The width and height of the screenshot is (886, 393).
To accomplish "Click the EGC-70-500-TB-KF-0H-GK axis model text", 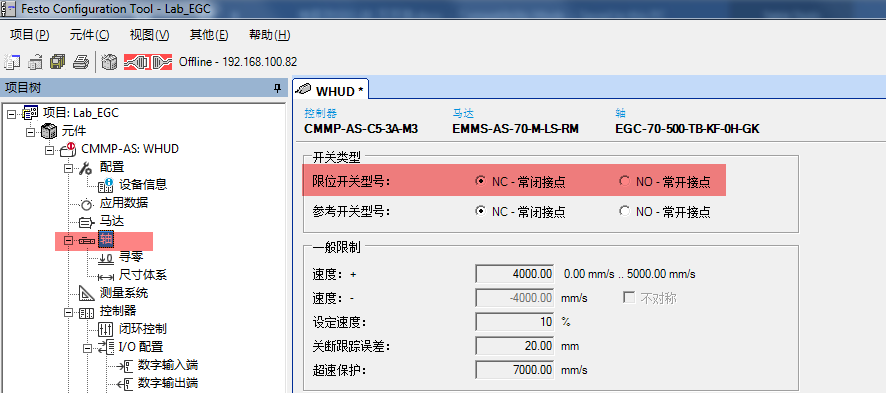I will tap(687, 129).
